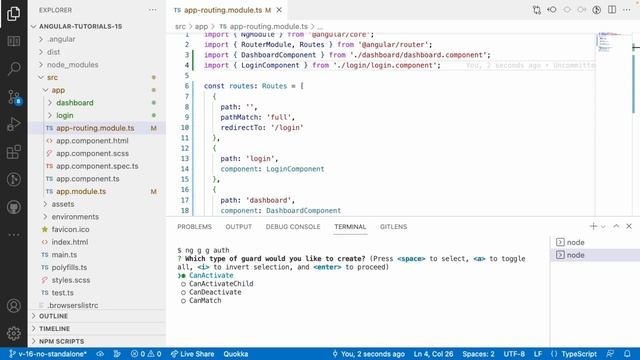640x360 pixels.
Task: Open the Explorer view in activity bar
Action: tap(13, 14)
